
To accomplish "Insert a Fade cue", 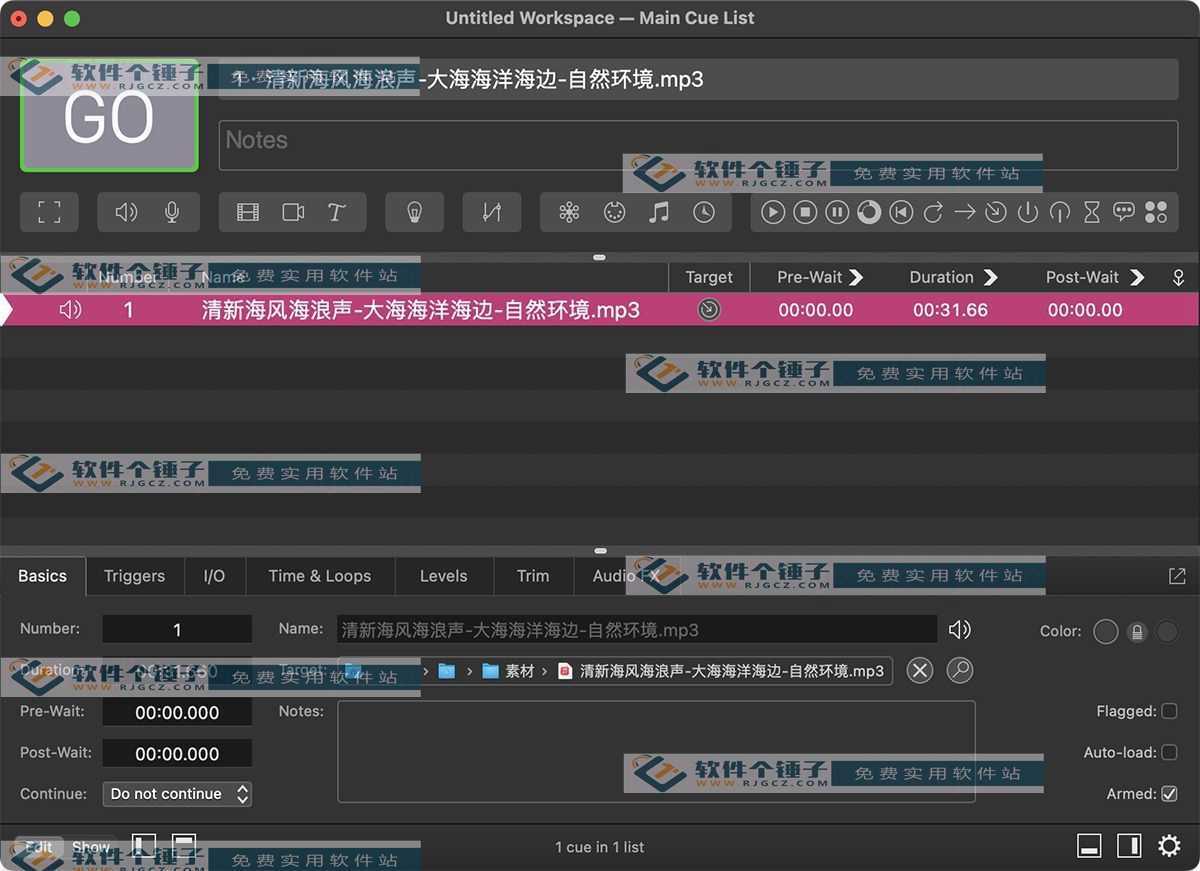I will tap(491, 212).
